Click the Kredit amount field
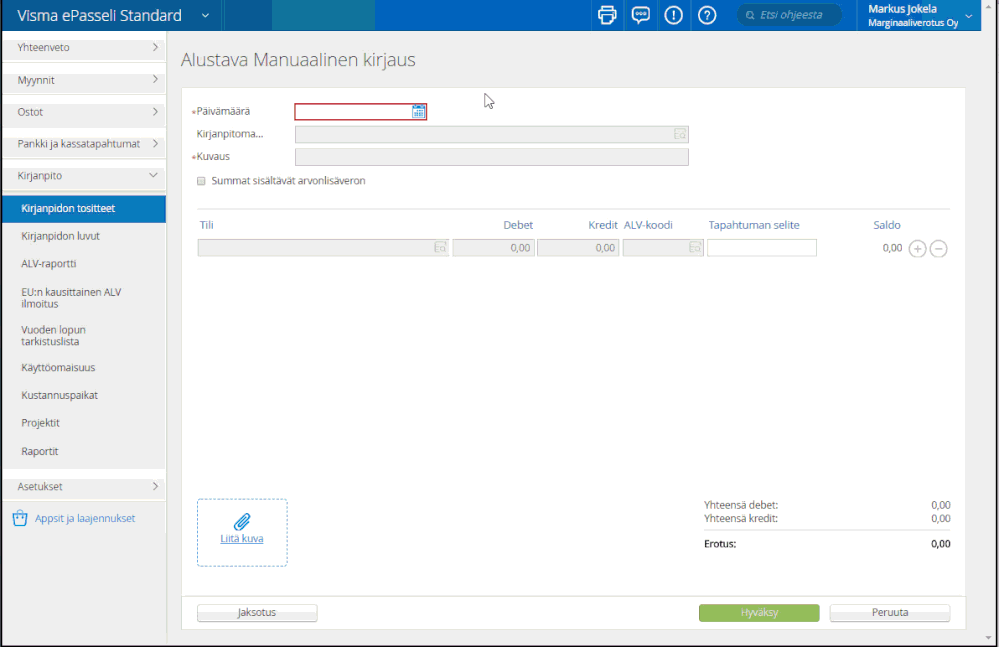The width and height of the screenshot is (999, 647). pos(578,248)
